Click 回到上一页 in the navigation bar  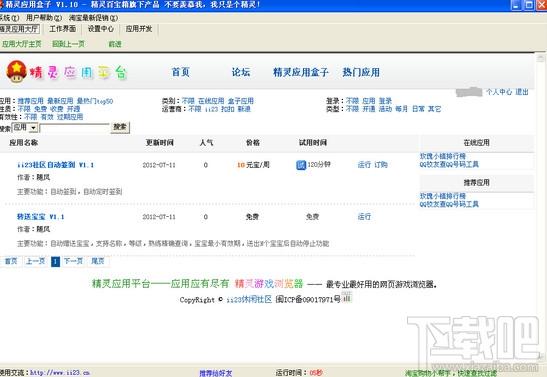coord(68,44)
